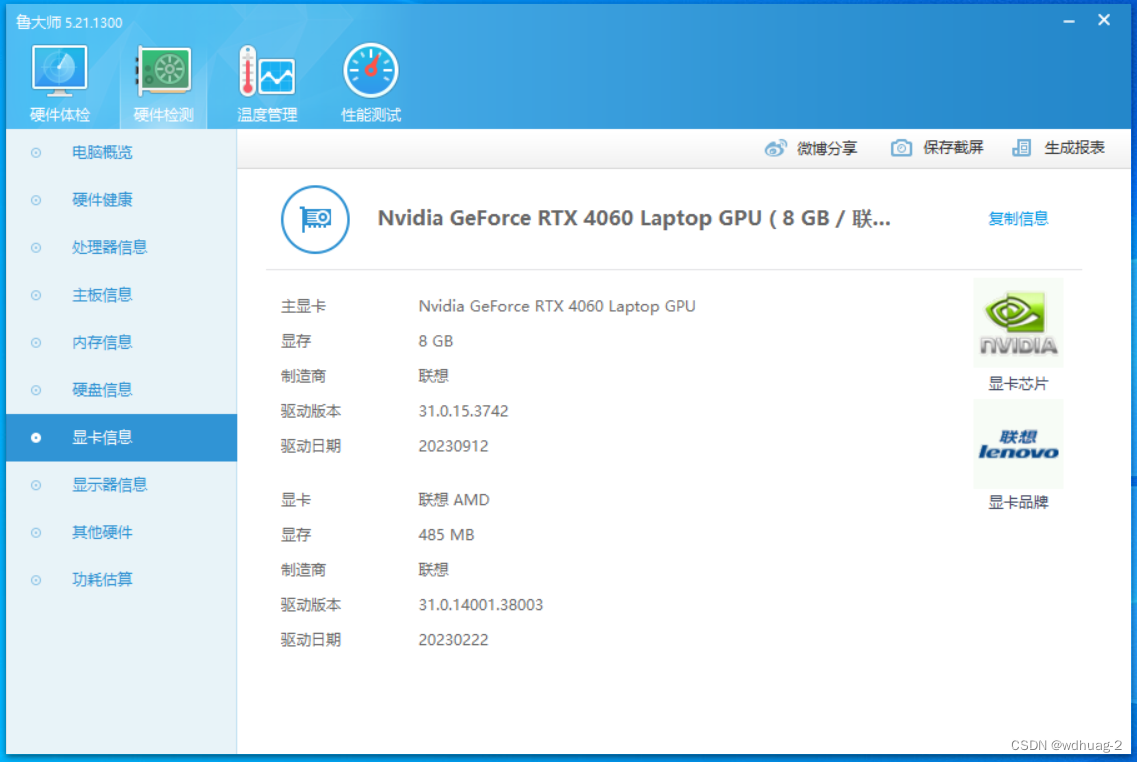Click the report icon for 生成报表

pos(1022,148)
